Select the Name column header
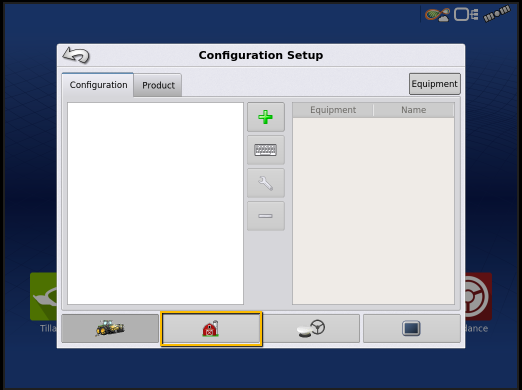 coord(414,110)
